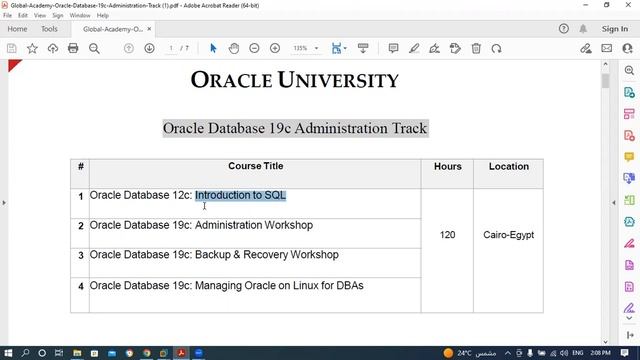Screen dimensions: 640x360
Task: Open Fill & Sign pen icon at toolbar right
Action: (x=586, y=48)
